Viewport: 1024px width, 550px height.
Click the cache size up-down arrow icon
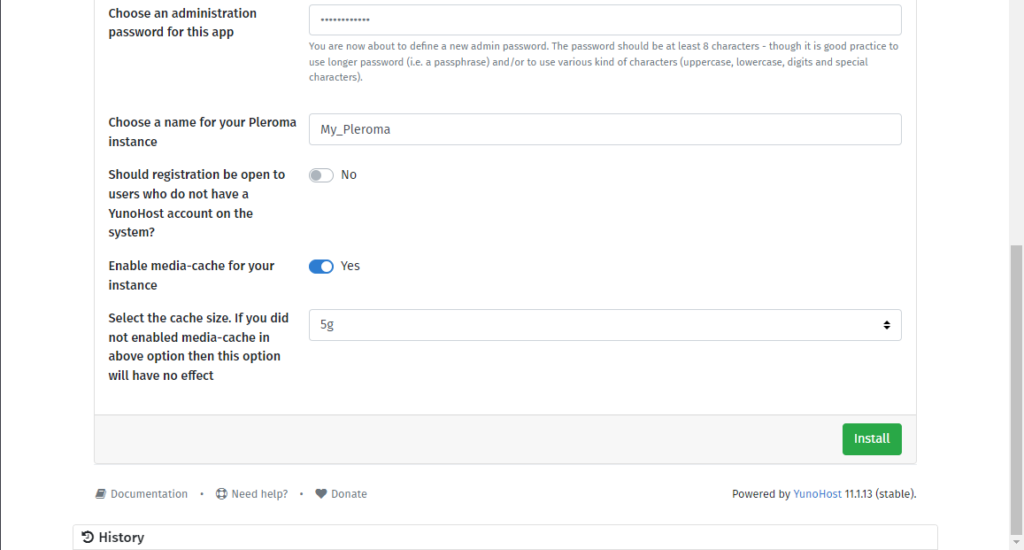[x=886, y=325]
